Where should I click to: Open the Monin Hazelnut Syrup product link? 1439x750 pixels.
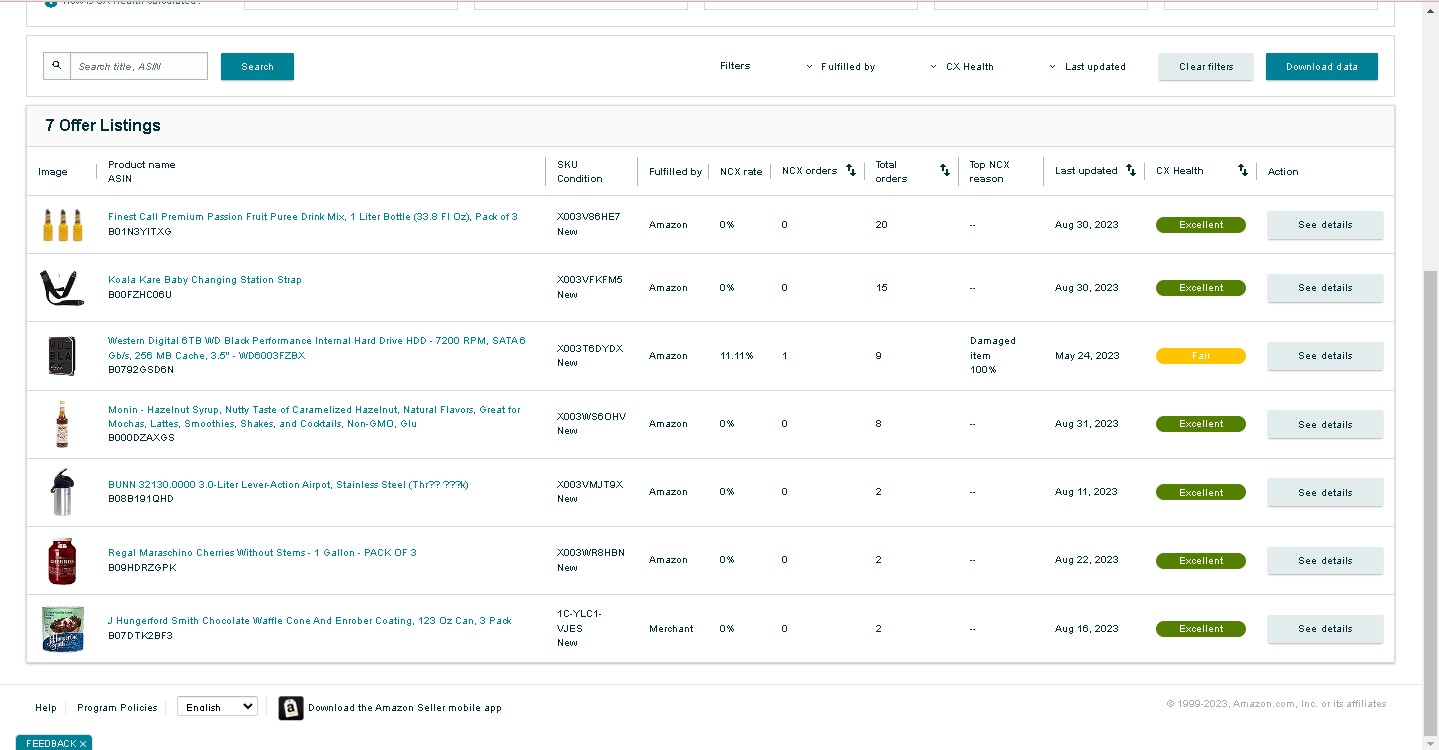coord(314,416)
